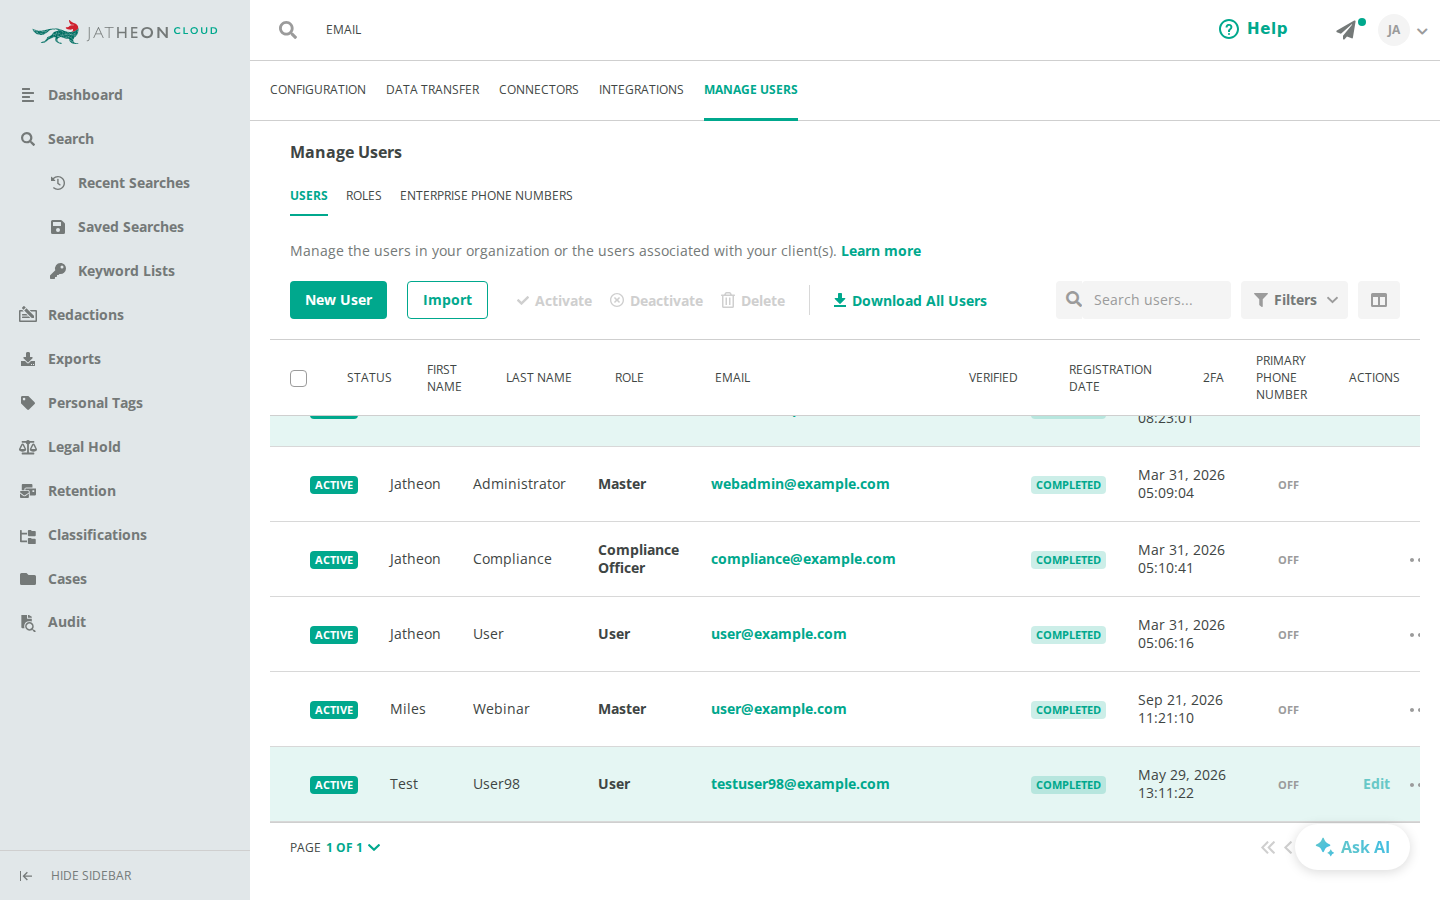
Task: Switch to the Integrations tab
Action: coord(641,90)
